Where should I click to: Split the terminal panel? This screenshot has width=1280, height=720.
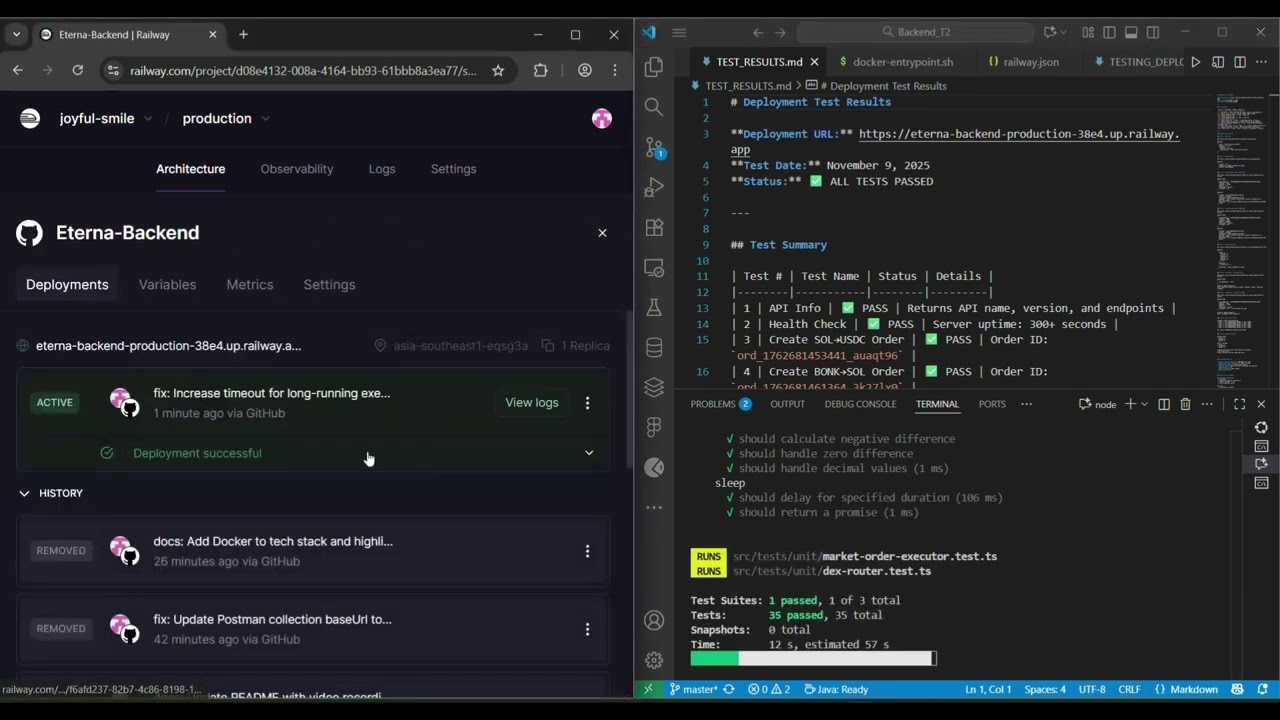1164,404
